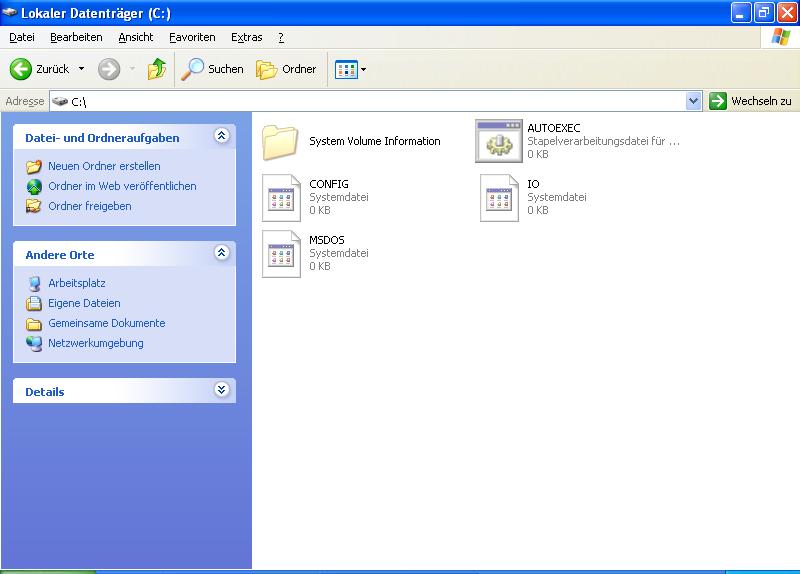Open Suchen magnifying glass search
Viewport: 800px width, 574px height.
(213, 69)
